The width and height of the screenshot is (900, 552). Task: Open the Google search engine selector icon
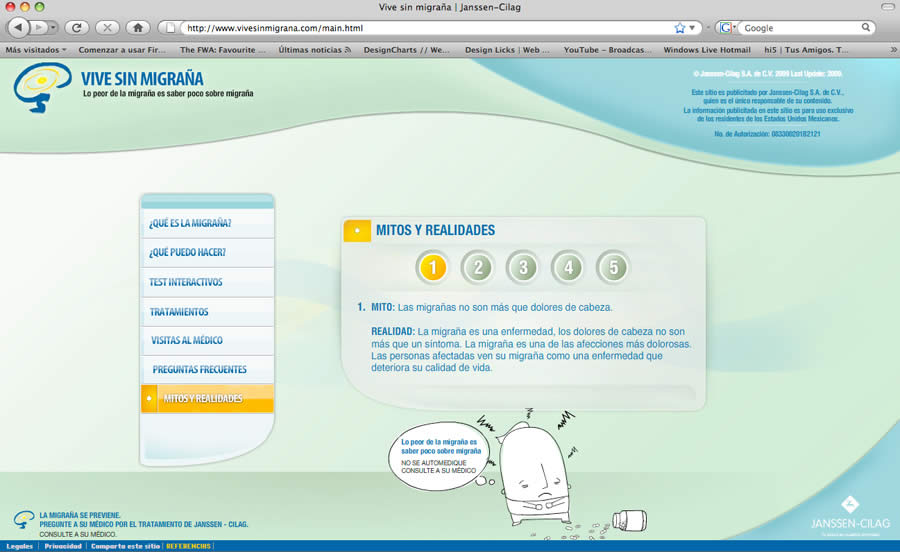(x=727, y=28)
